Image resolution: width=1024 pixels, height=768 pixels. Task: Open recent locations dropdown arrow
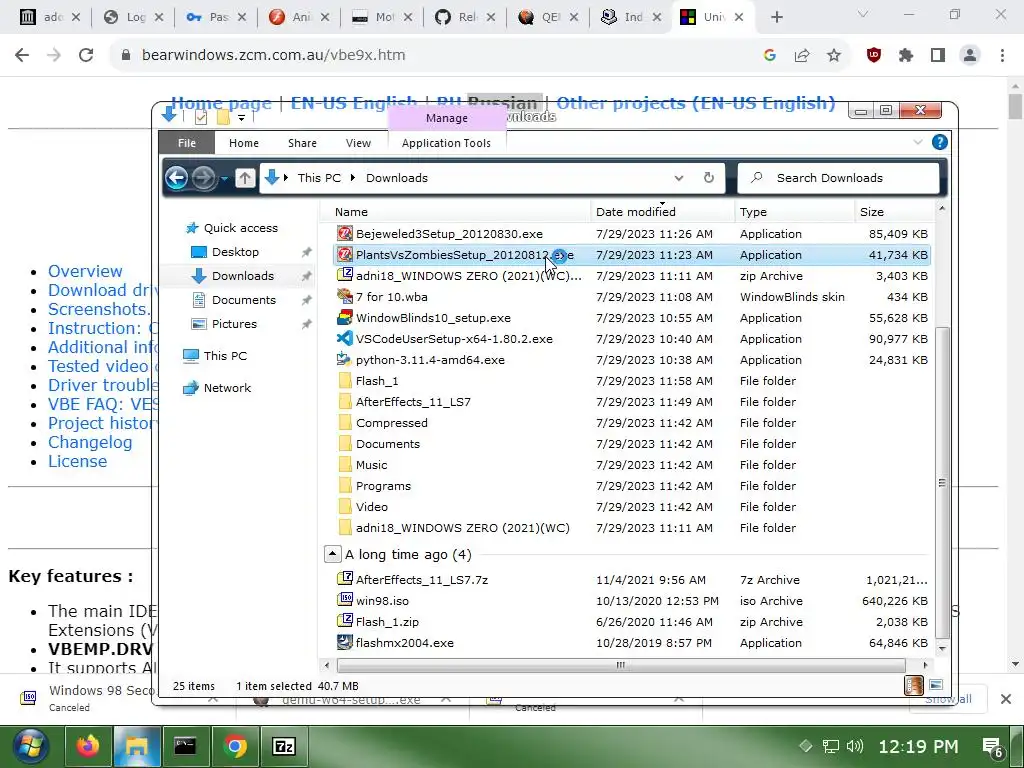click(x=224, y=178)
